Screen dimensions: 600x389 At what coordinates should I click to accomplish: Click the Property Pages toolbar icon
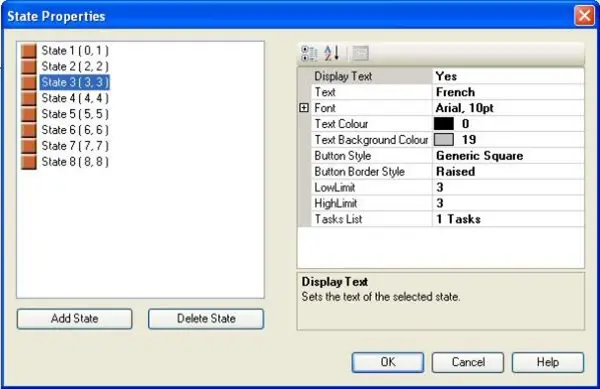pos(360,53)
